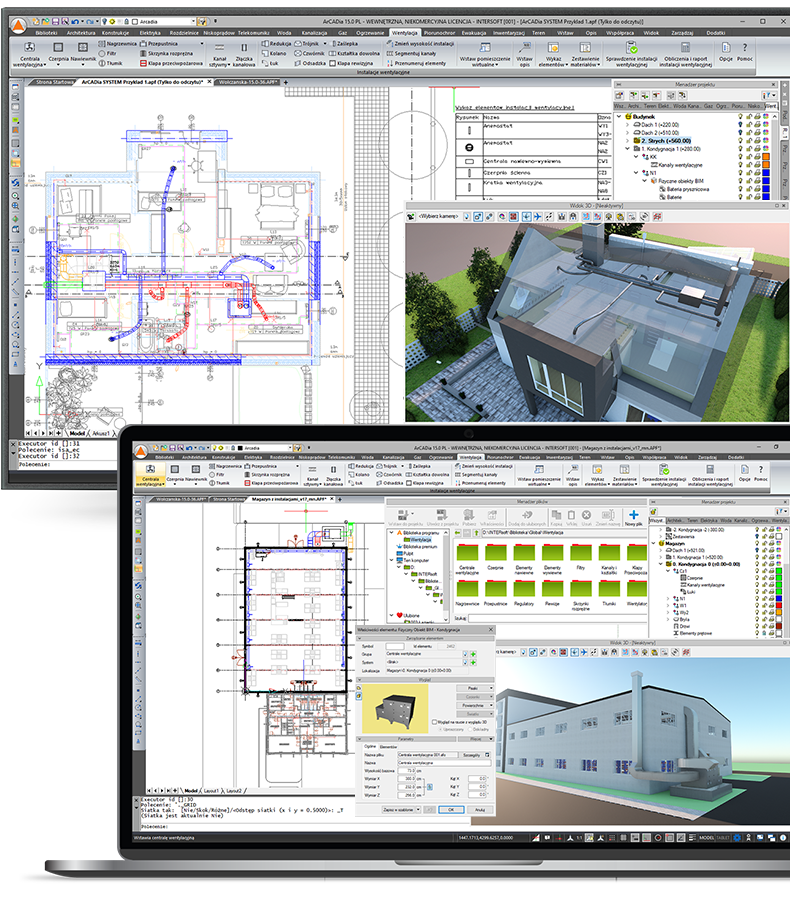Click Kanał sztywny tool on the monitor
This screenshot has height=900, width=790.
(219, 53)
